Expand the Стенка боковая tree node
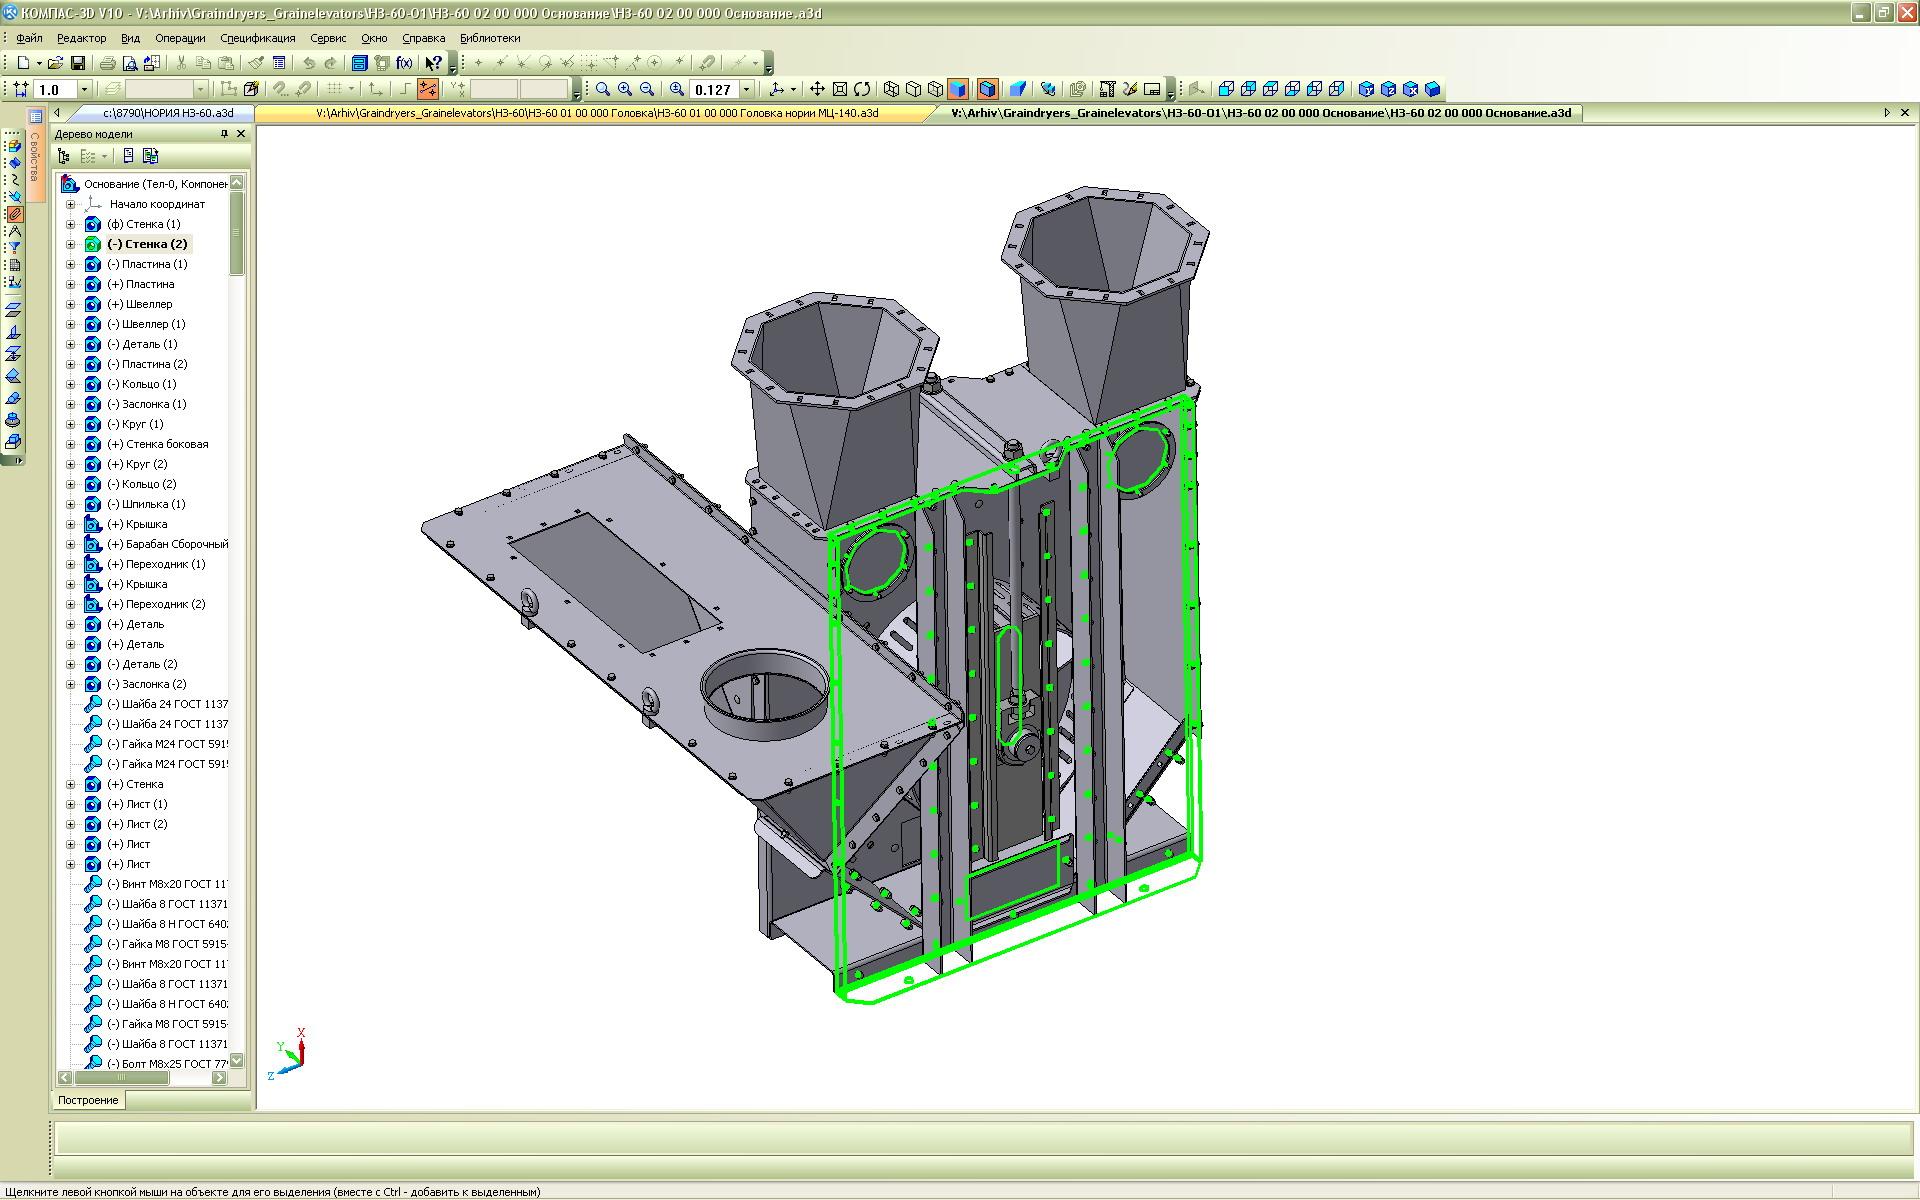This screenshot has width=1920, height=1200. [x=70, y=444]
